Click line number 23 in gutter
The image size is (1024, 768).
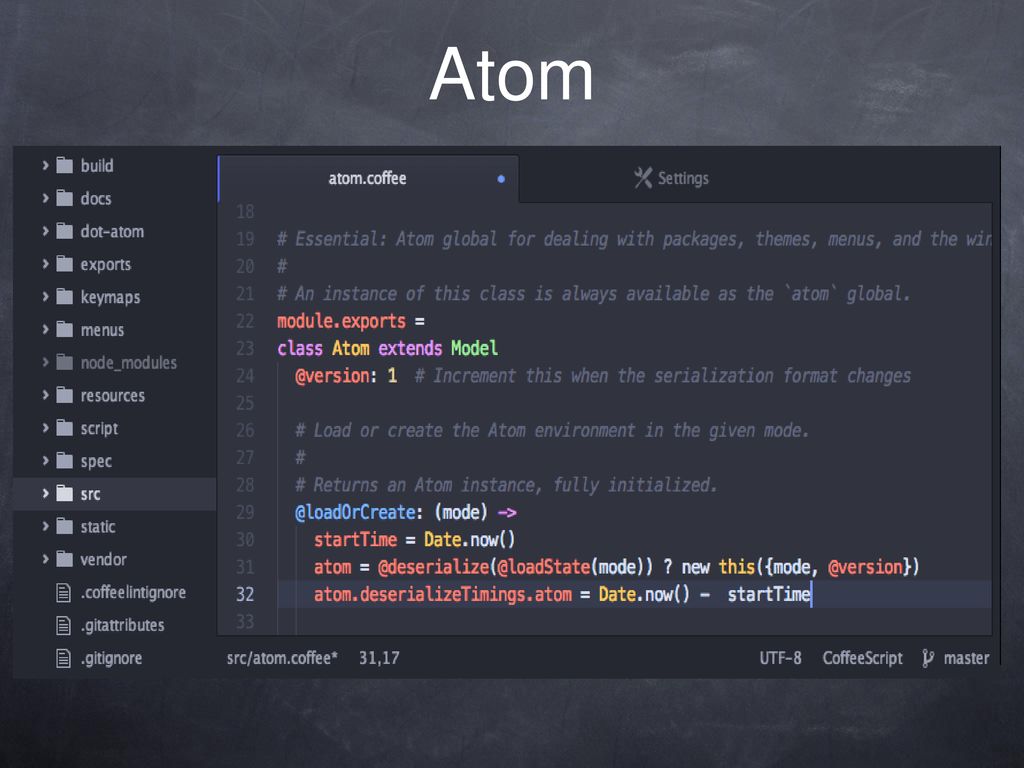tap(245, 348)
